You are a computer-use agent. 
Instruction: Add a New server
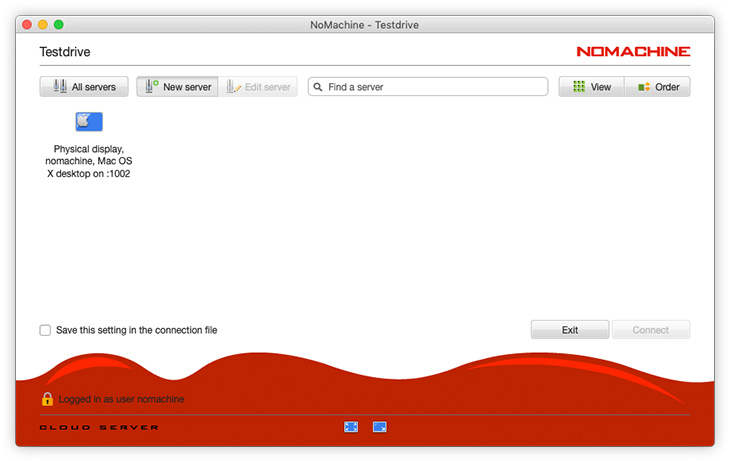coord(177,87)
